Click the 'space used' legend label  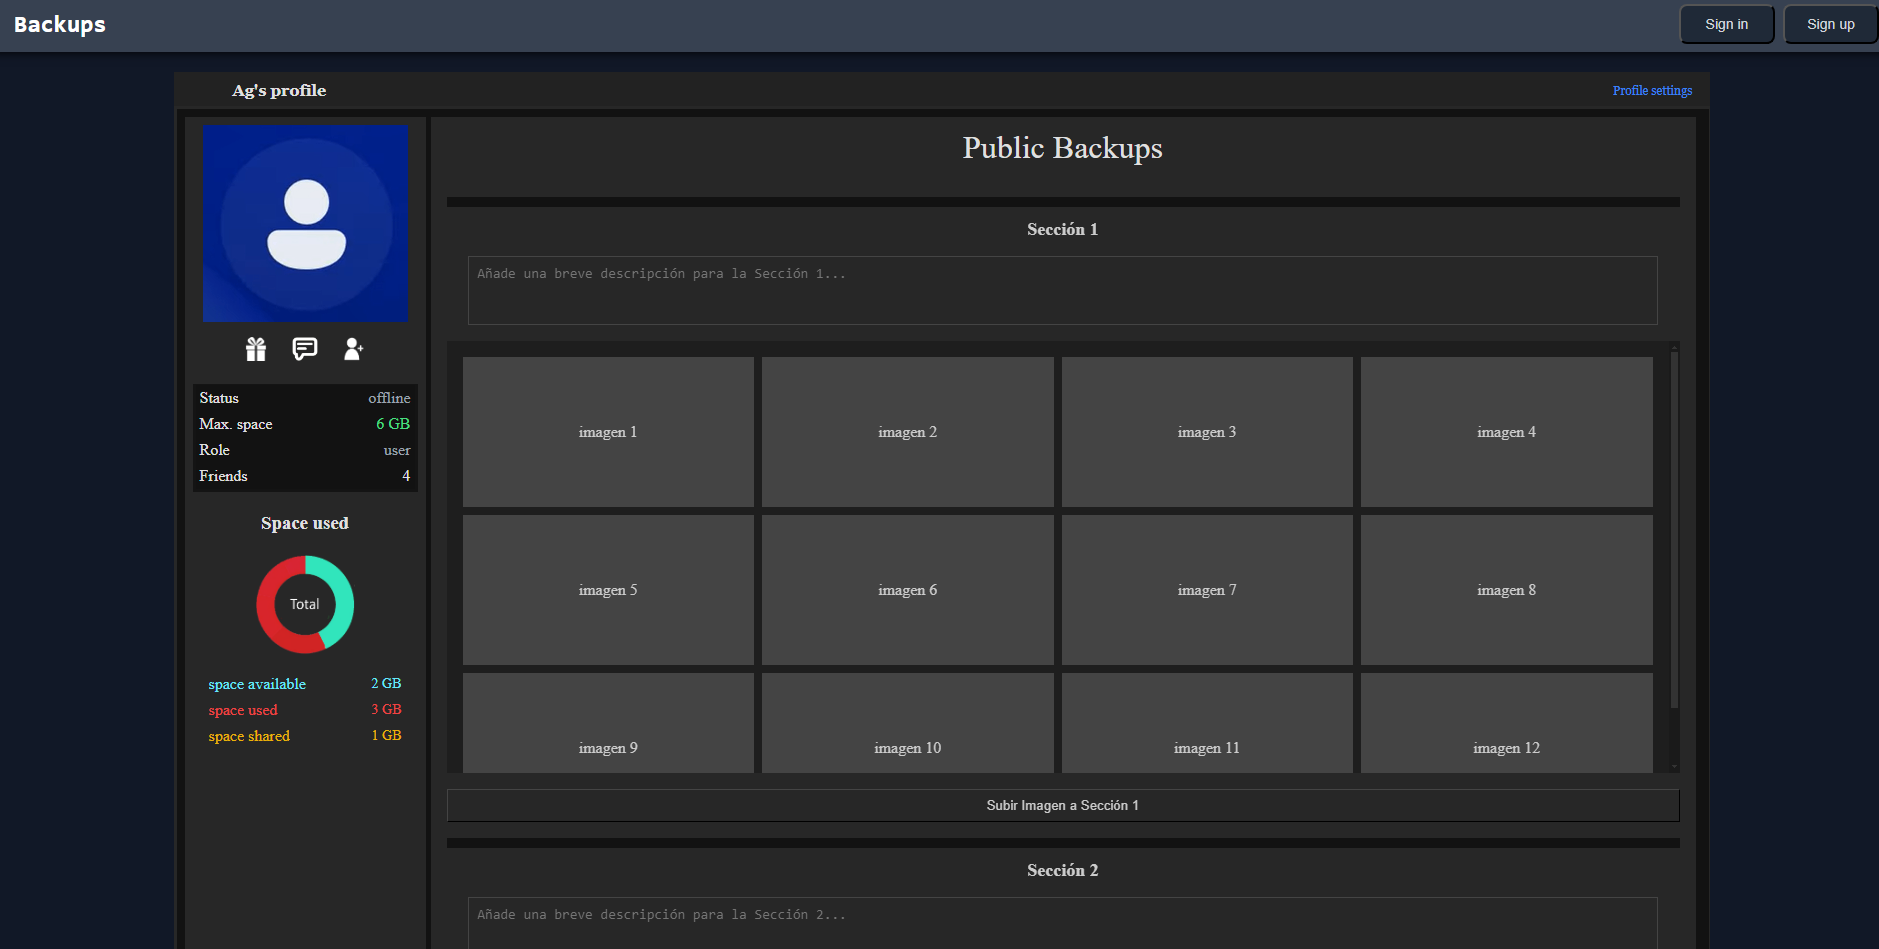tap(243, 710)
